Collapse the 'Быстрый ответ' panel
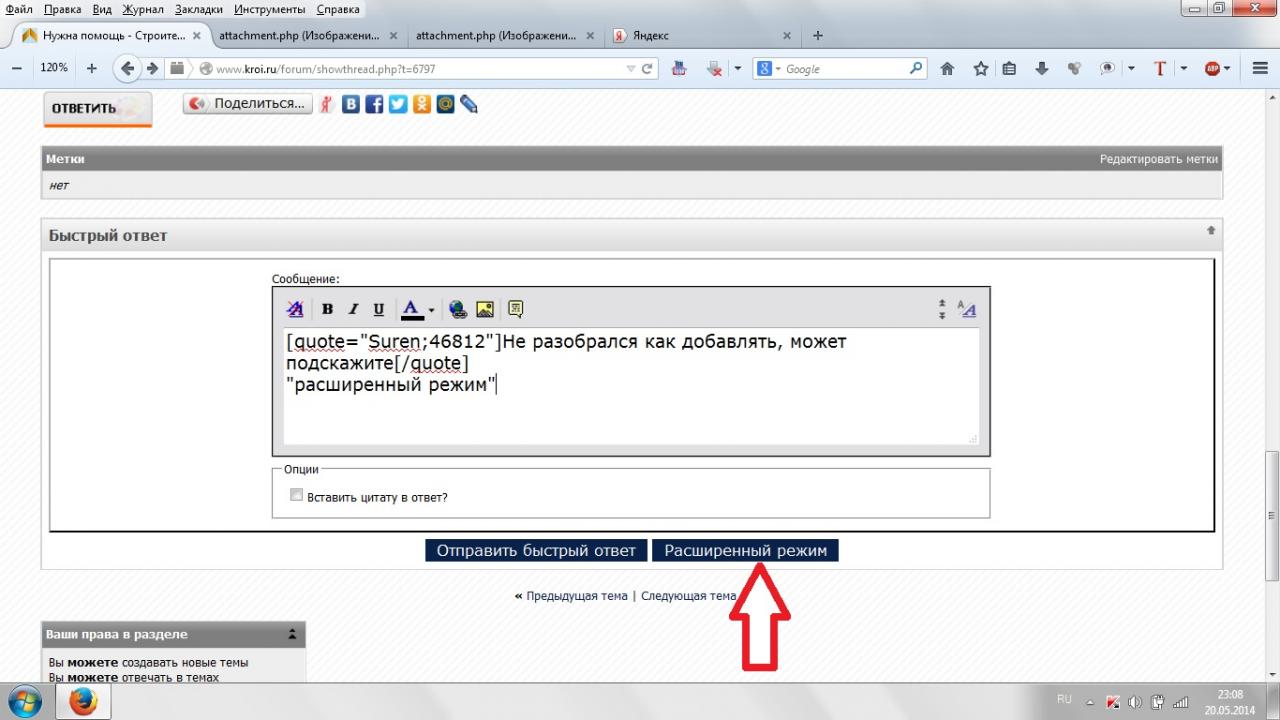1280x720 pixels. click(x=1211, y=231)
